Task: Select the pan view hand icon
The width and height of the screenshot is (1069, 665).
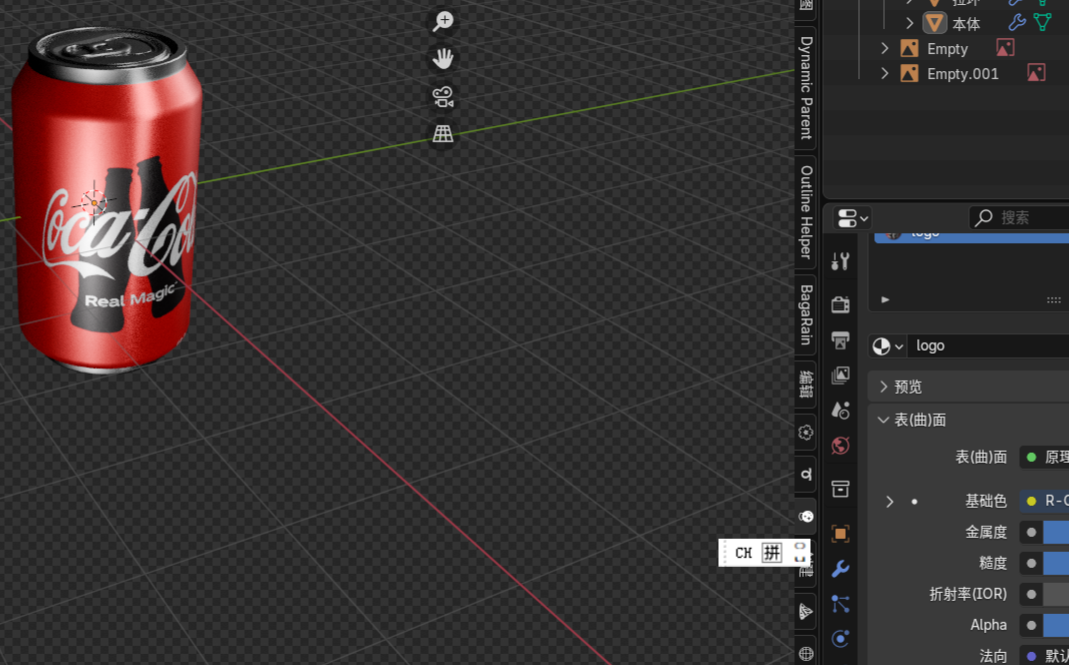Action: click(443, 59)
